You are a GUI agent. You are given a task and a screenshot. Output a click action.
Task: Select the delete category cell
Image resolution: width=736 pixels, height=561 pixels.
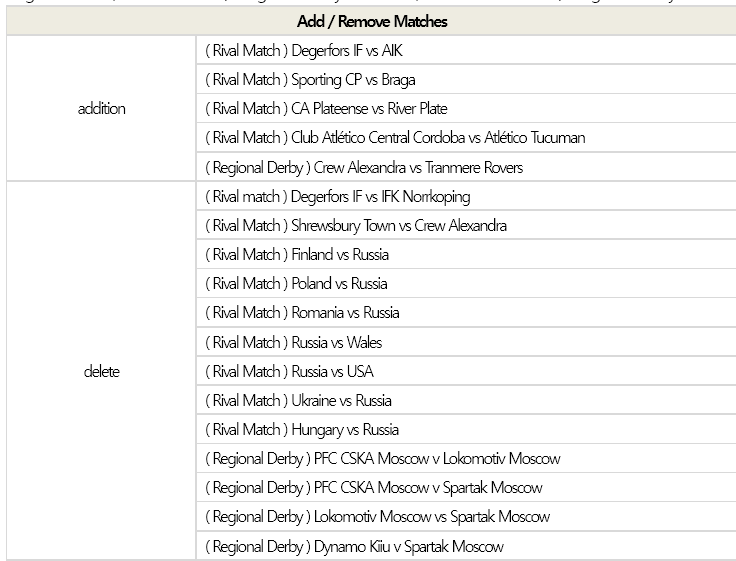[x=101, y=371]
